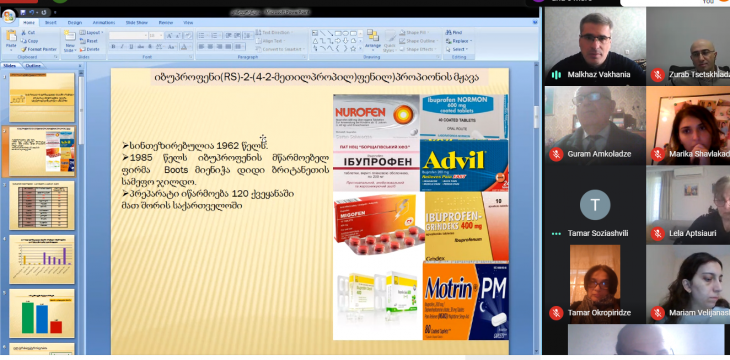Toggle underline formatting
This screenshot has width=730, height=360.
point(131,47)
